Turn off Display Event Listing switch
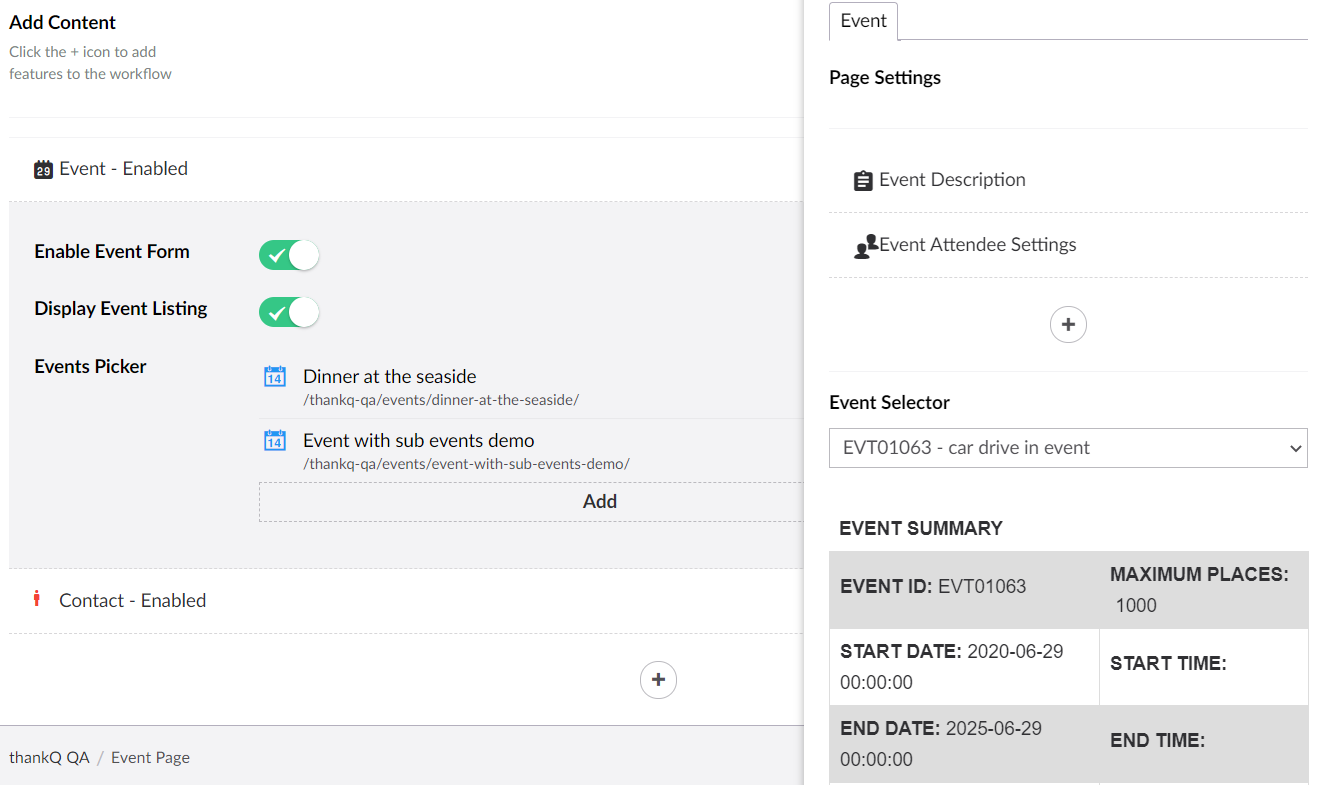Viewport: 1326px width, 785px height. [289, 312]
